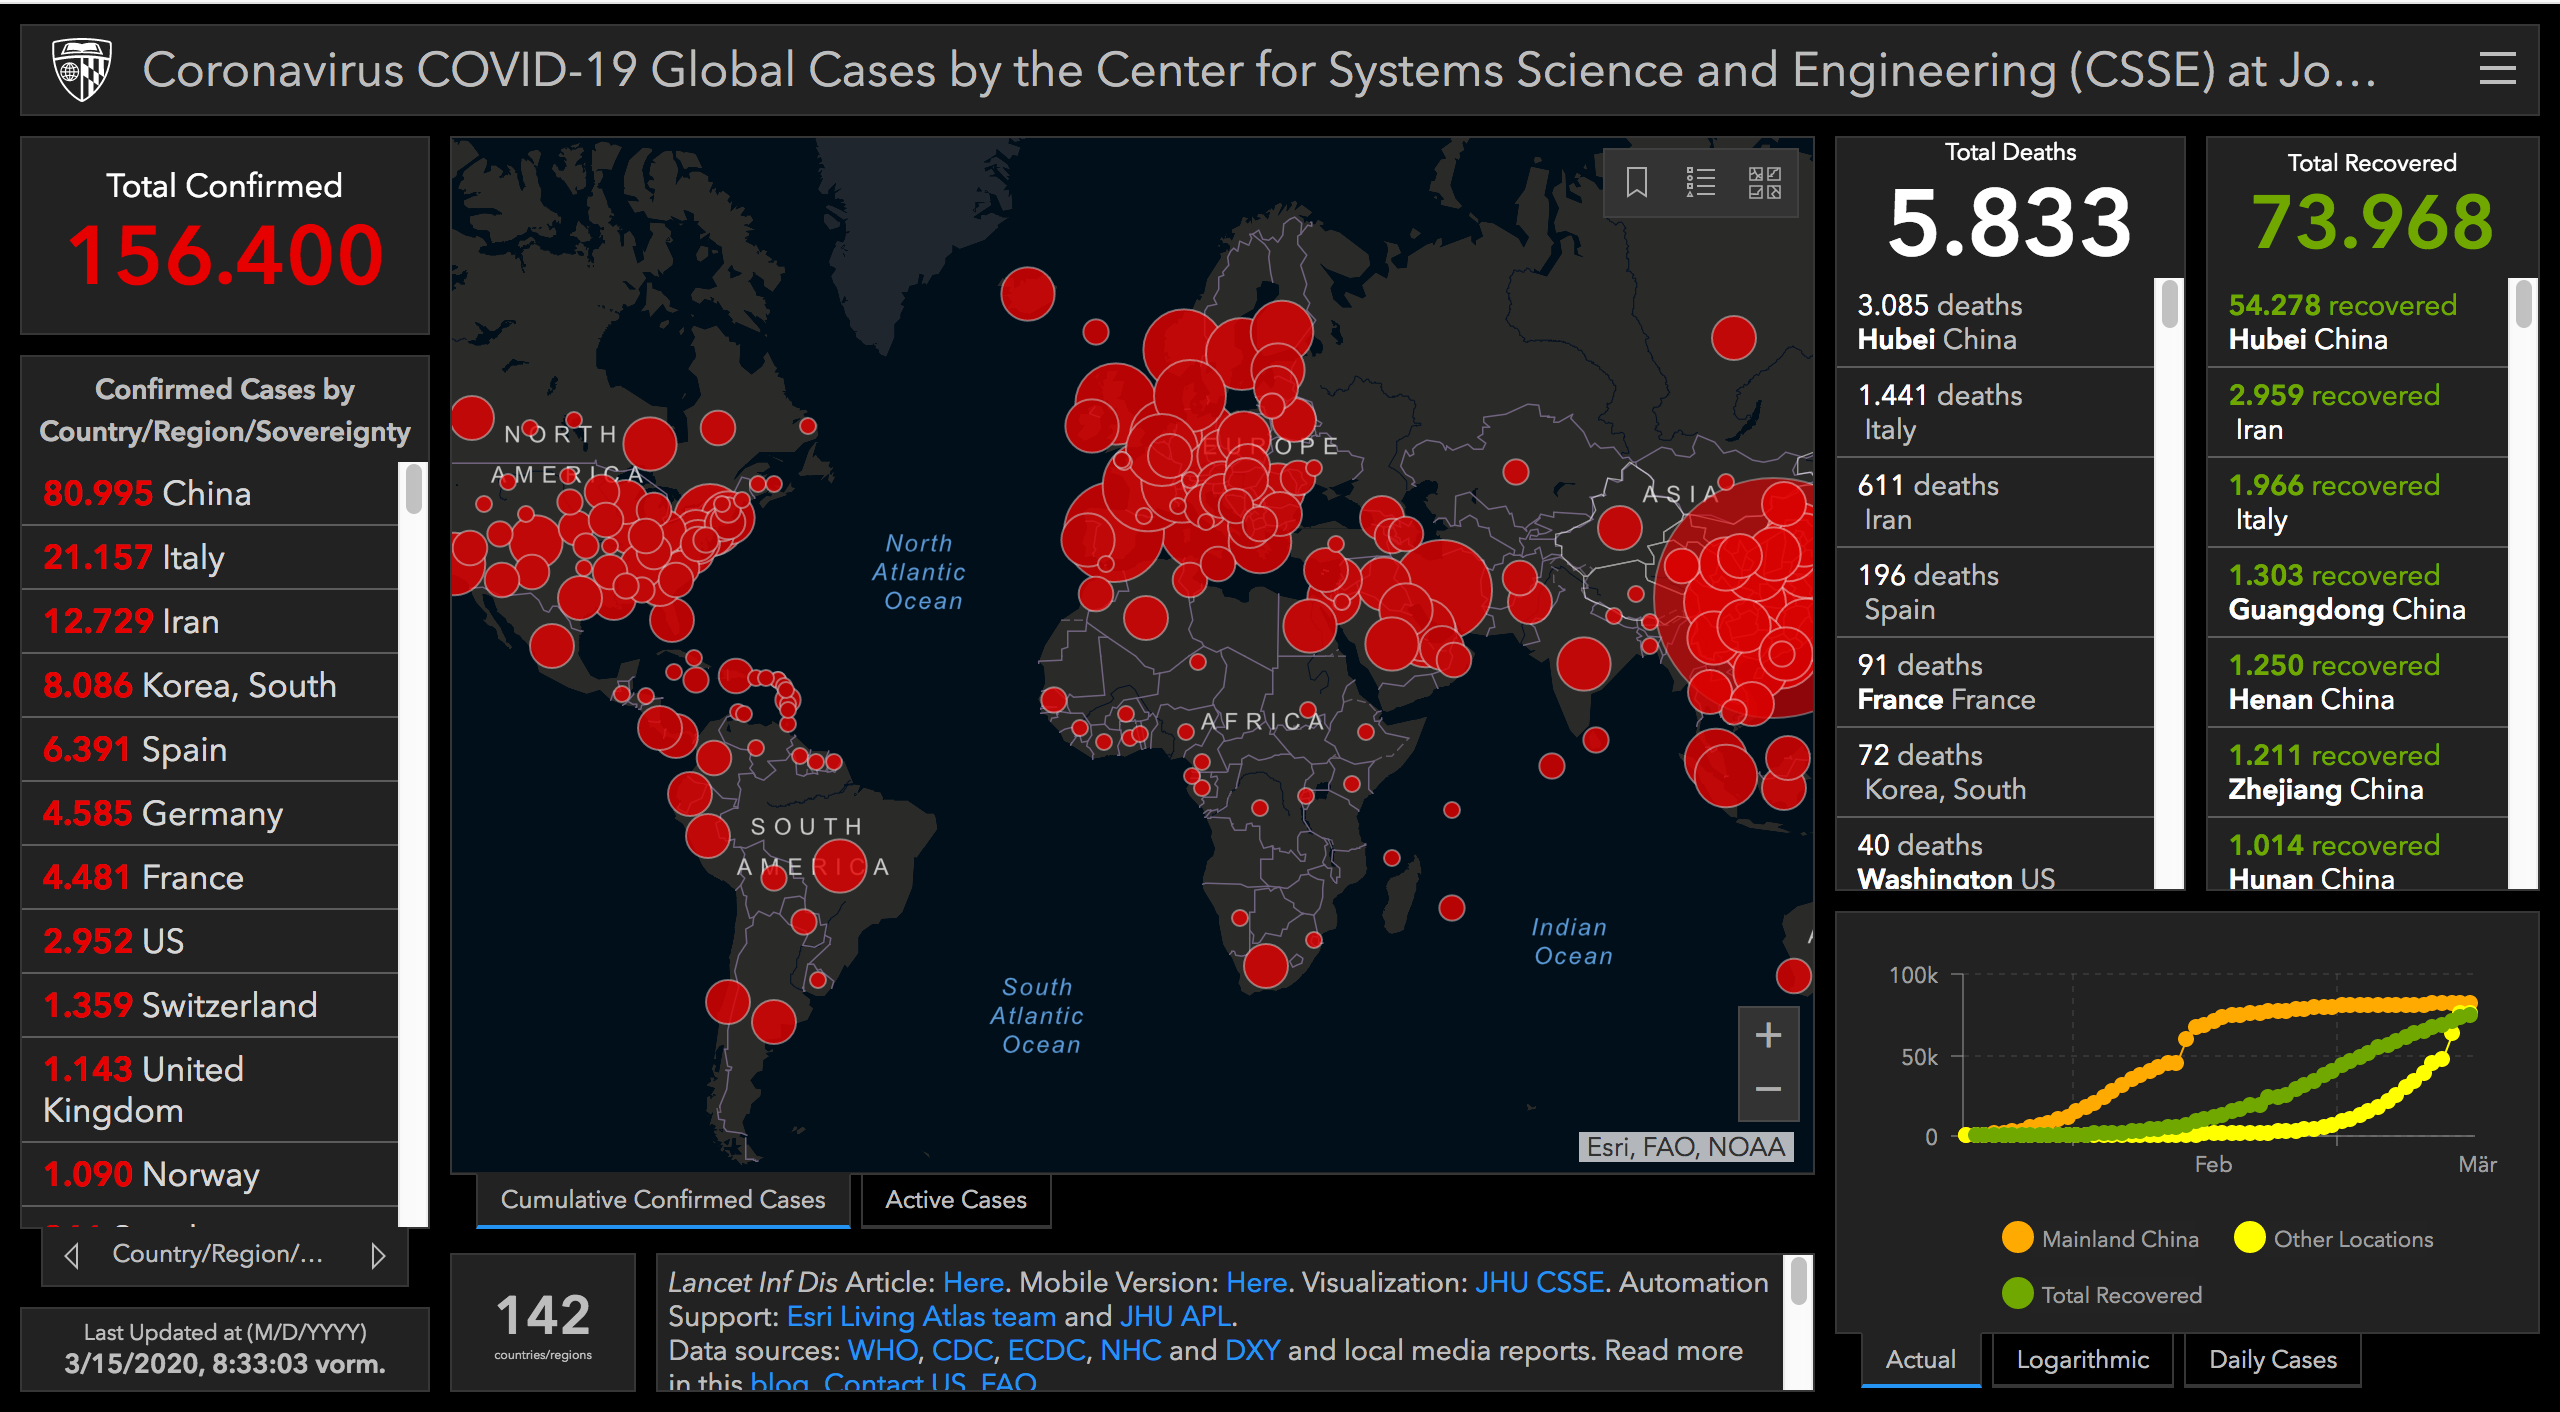Viewport: 2560px width, 1412px height.
Task: Click the 2.959 recovered Iran entry
Action: point(2357,412)
